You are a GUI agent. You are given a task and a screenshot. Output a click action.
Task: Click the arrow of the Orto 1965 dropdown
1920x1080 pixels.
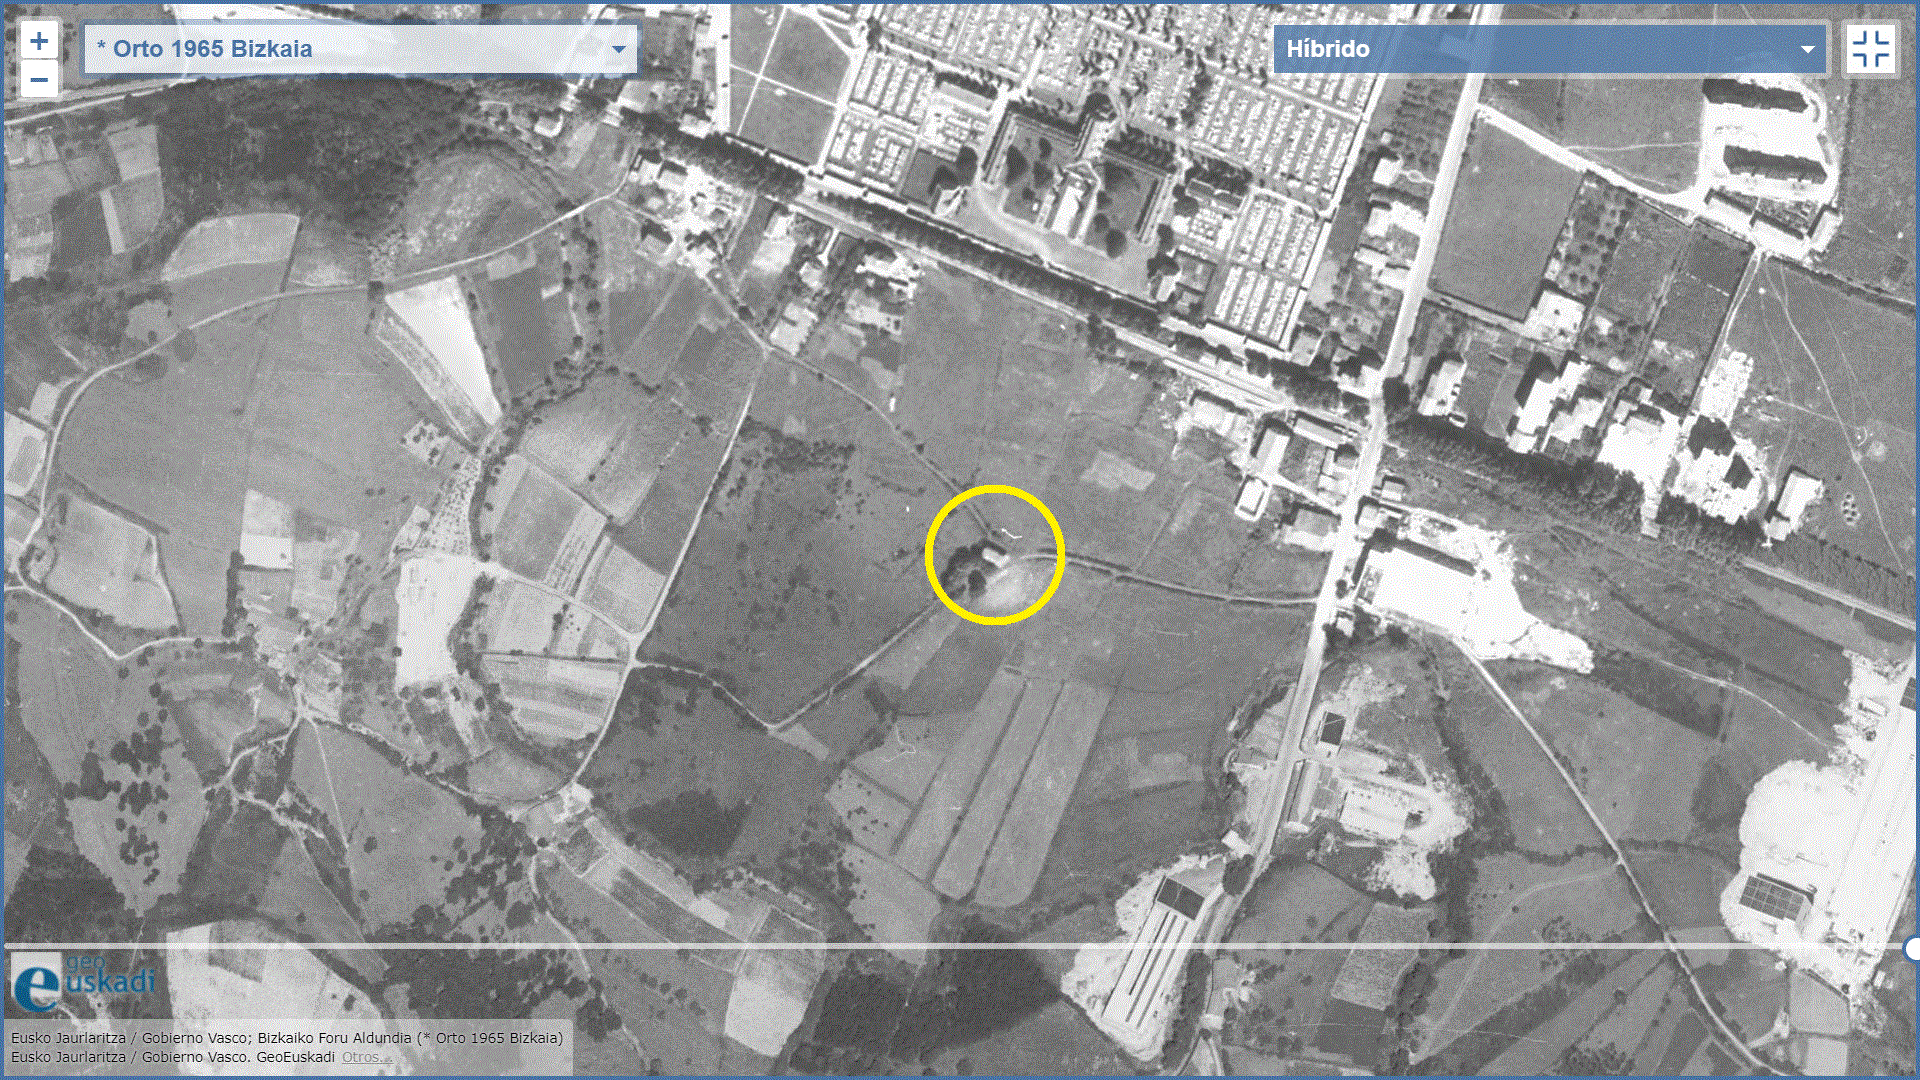pos(619,49)
